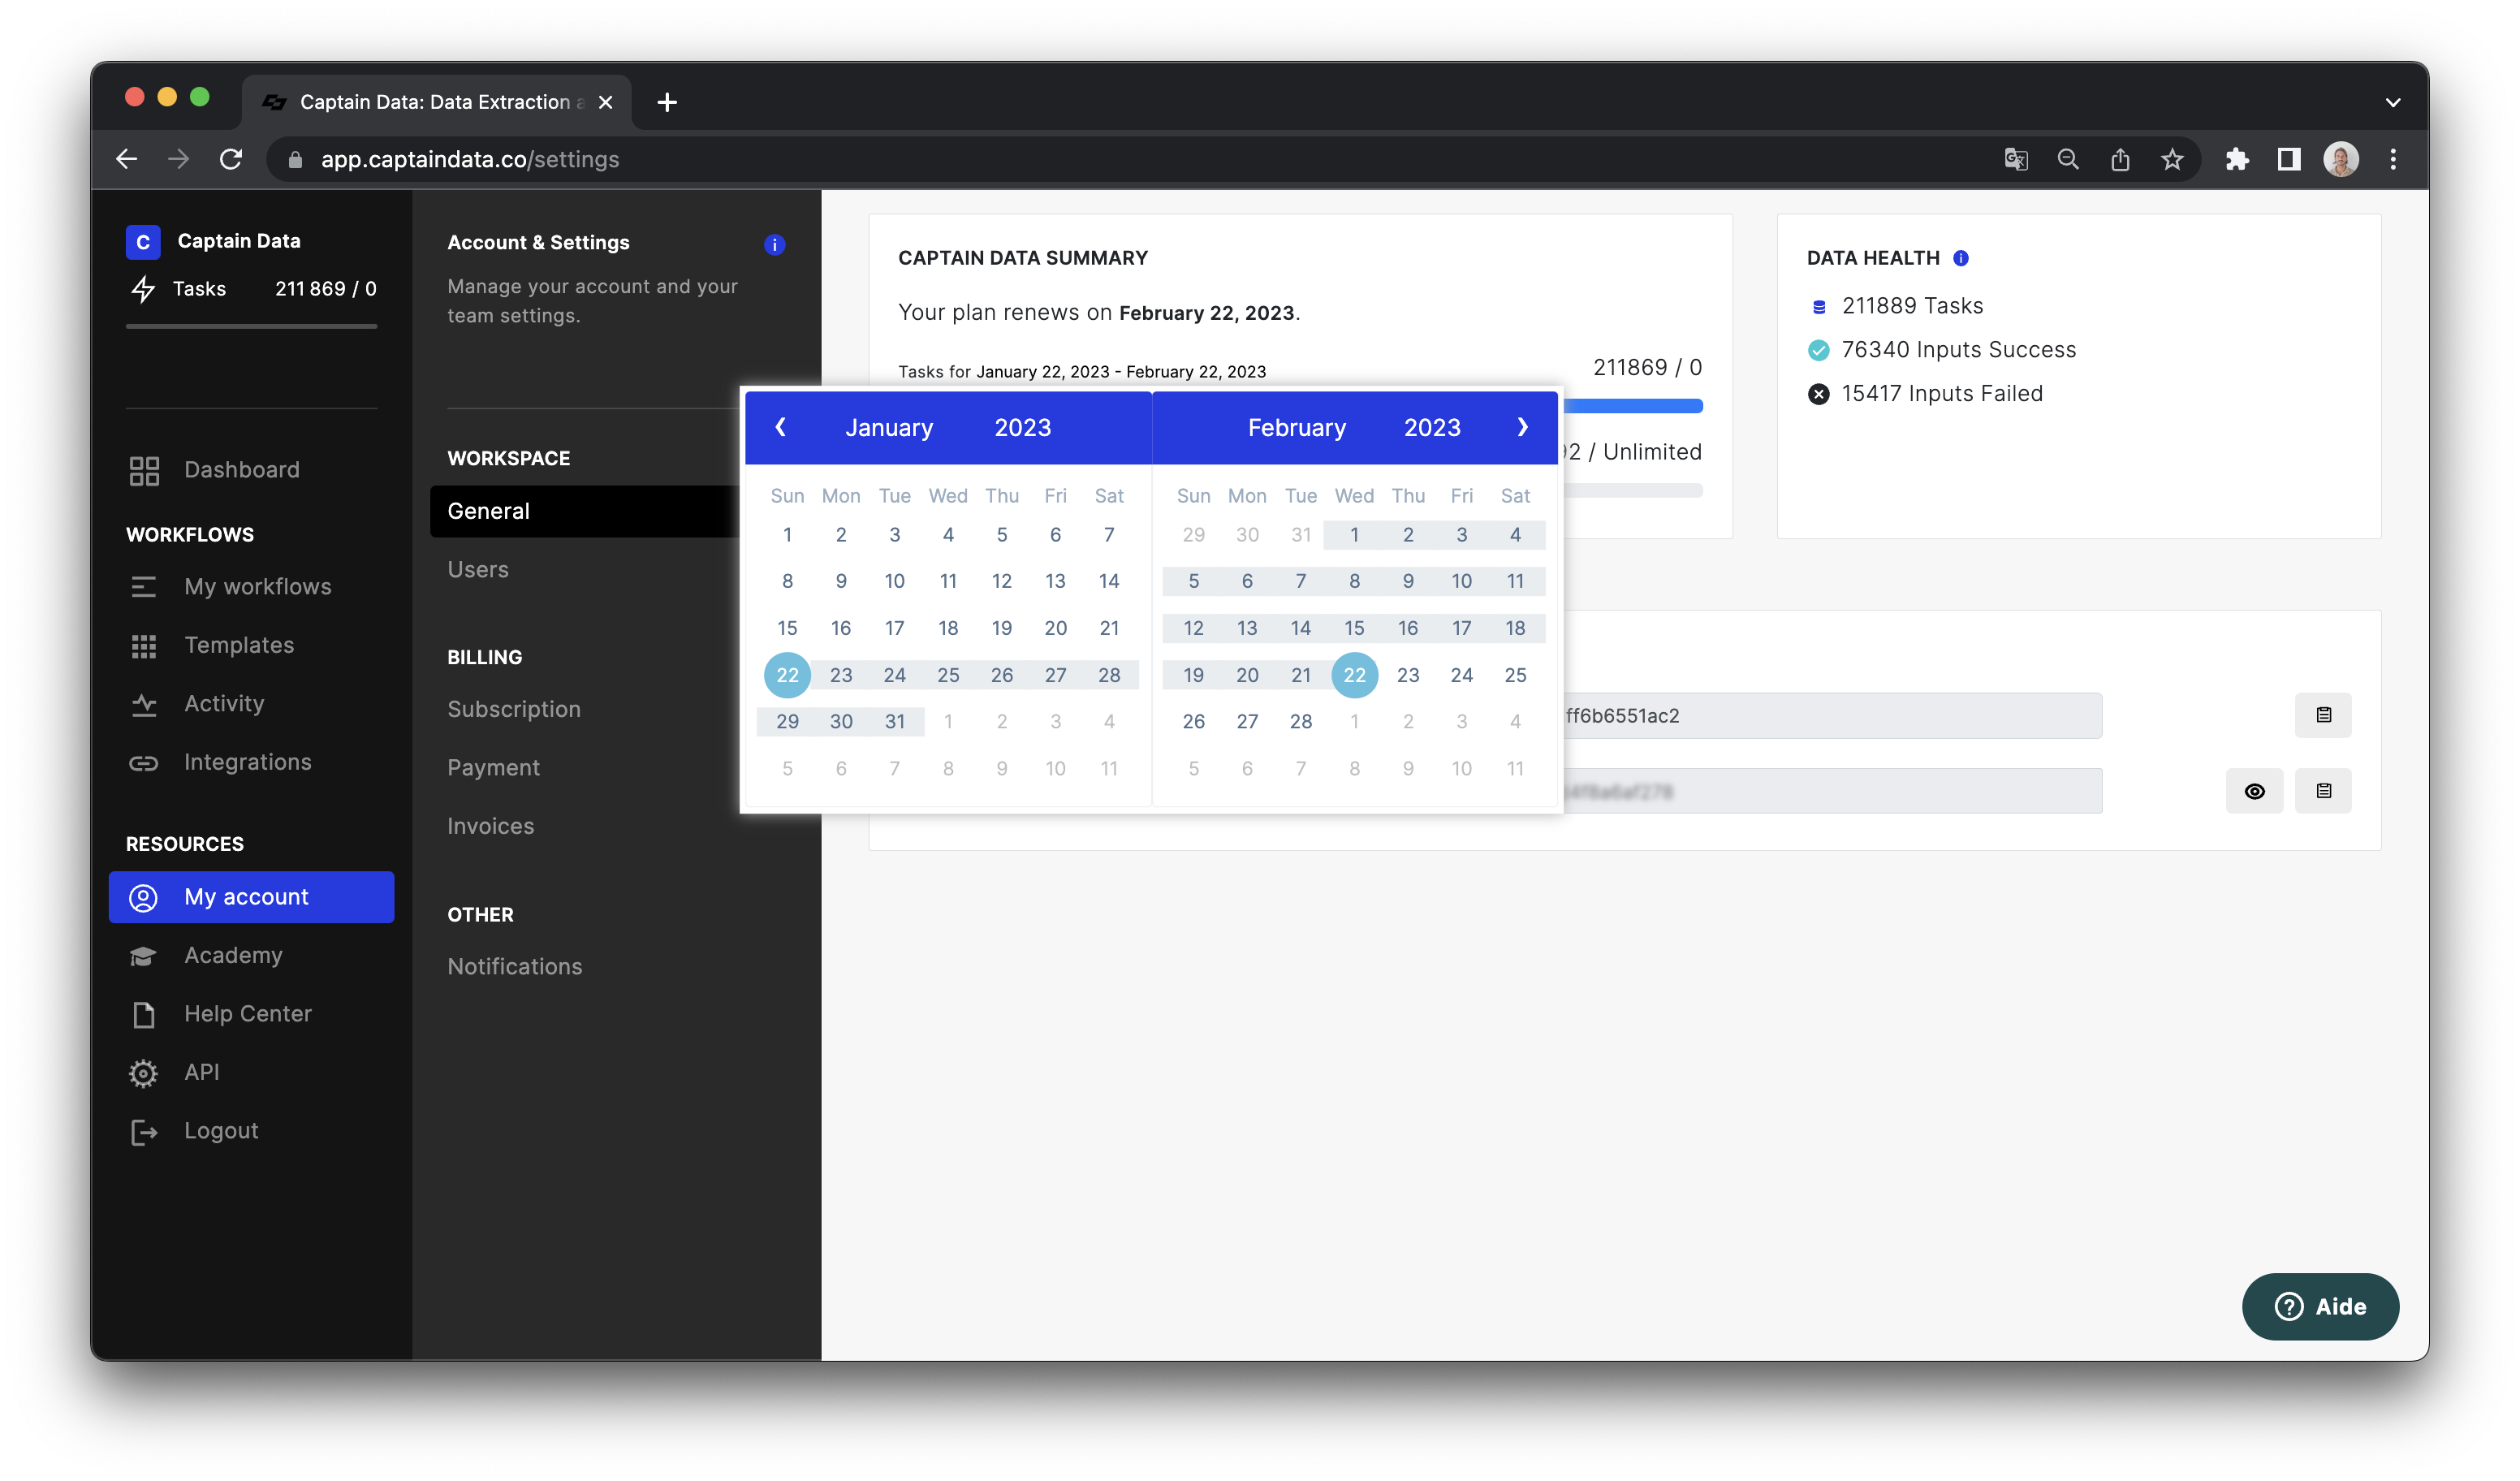Click browser back arrow

click(127, 159)
